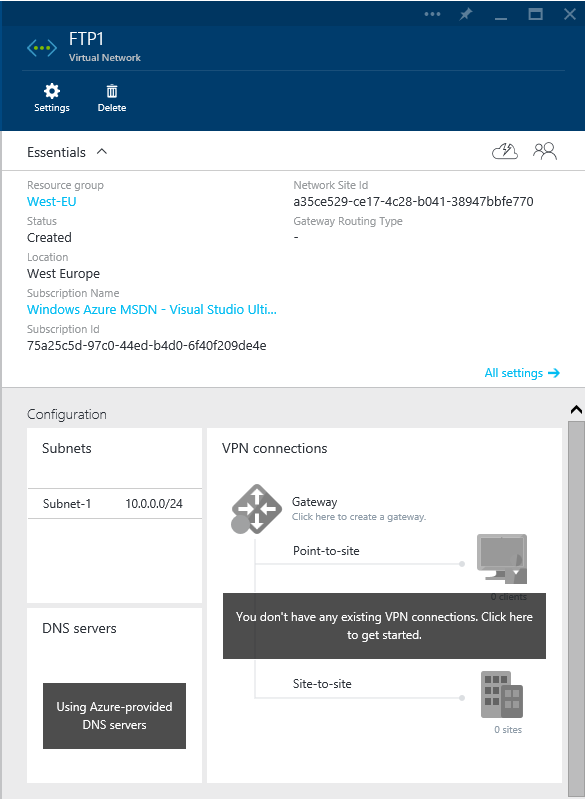Screen dimensions: 585x799
Task: Click the cloud quick start icon
Action: (x=504, y=151)
